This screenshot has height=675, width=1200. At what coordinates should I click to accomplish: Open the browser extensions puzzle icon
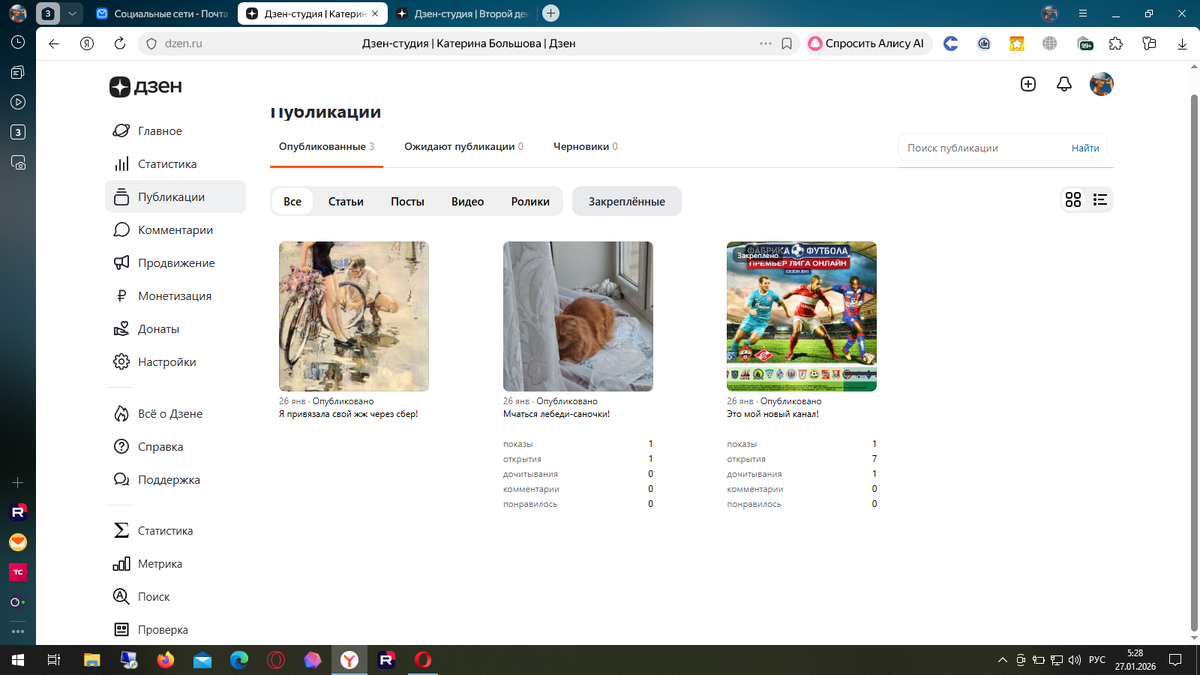click(x=1117, y=44)
